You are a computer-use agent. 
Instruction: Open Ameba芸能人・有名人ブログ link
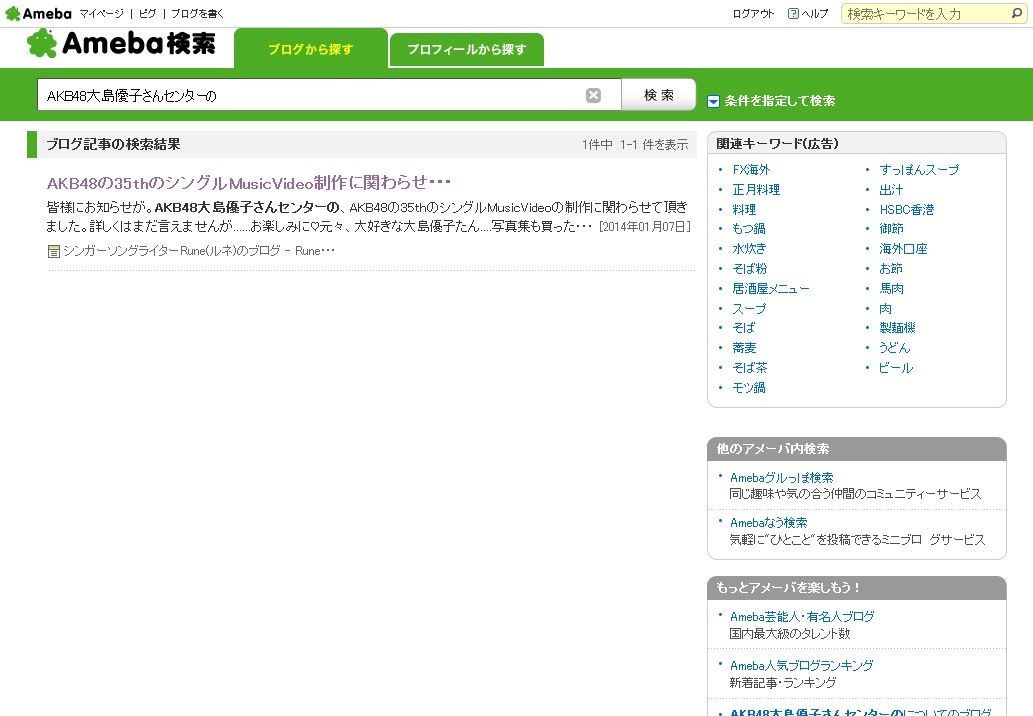point(802,617)
